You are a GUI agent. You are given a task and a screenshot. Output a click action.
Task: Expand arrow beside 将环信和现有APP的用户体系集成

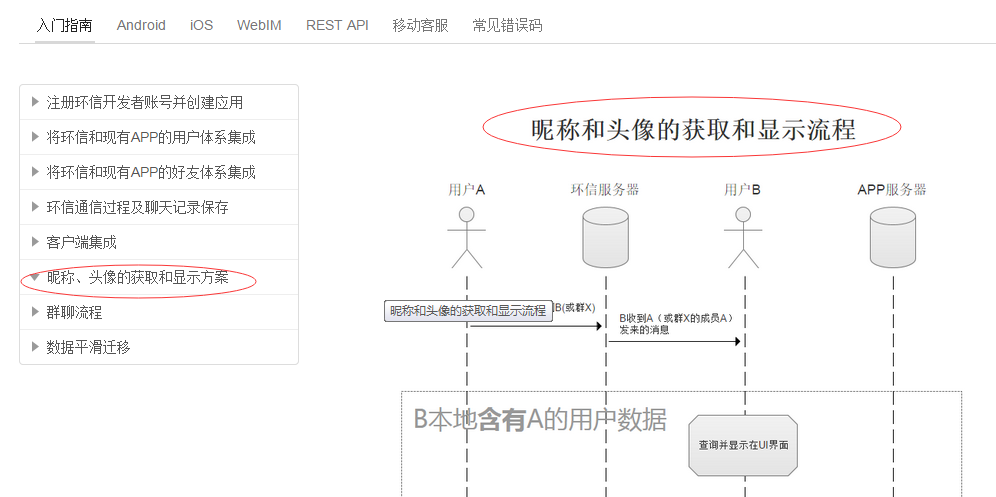[35, 137]
